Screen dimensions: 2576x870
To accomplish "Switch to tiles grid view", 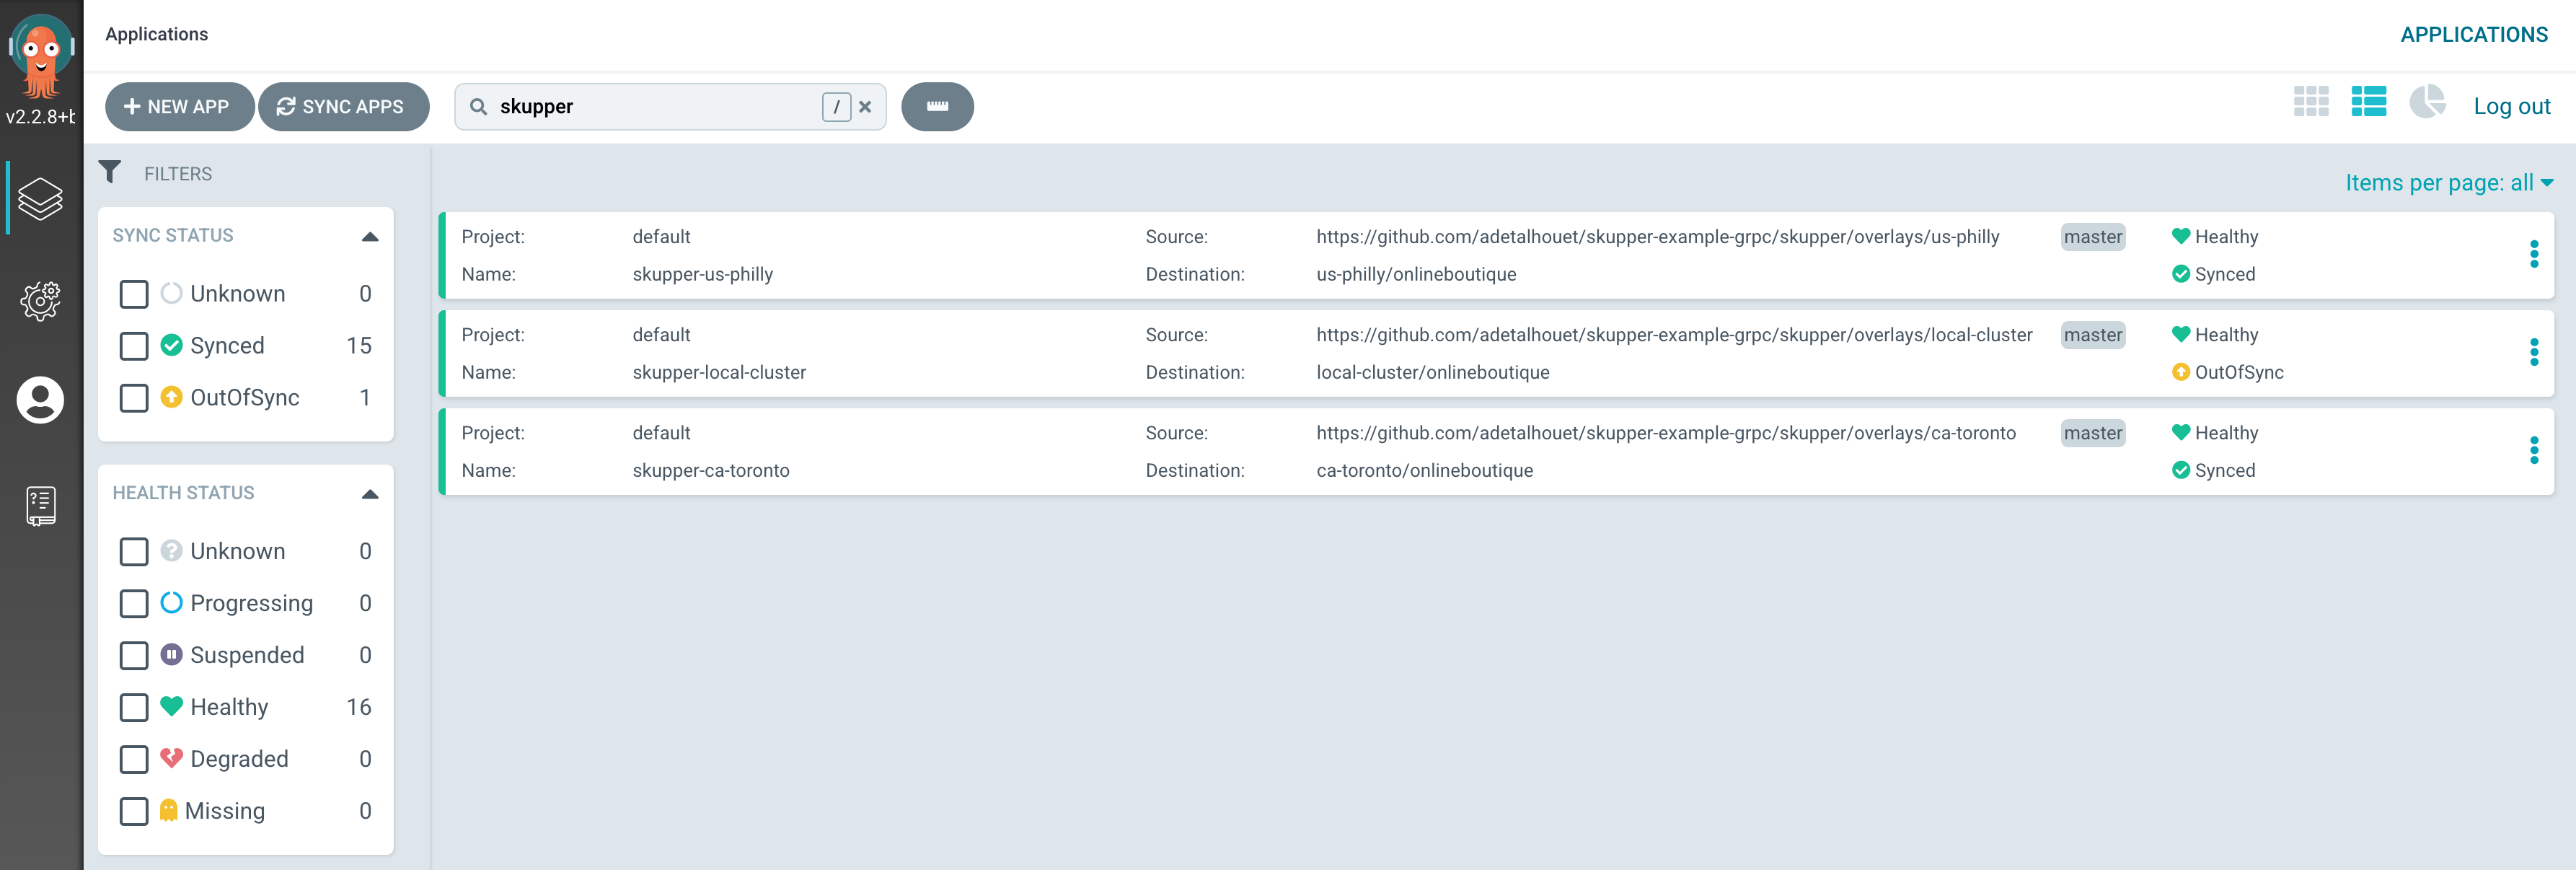I will (x=2311, y=102).
